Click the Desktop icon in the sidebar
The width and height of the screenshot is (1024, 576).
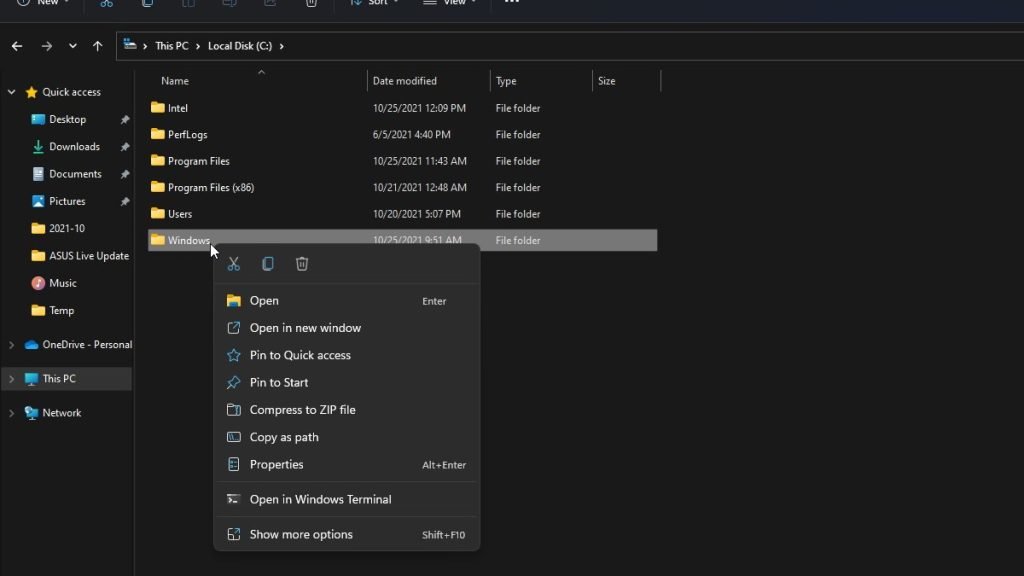point(38,120)
